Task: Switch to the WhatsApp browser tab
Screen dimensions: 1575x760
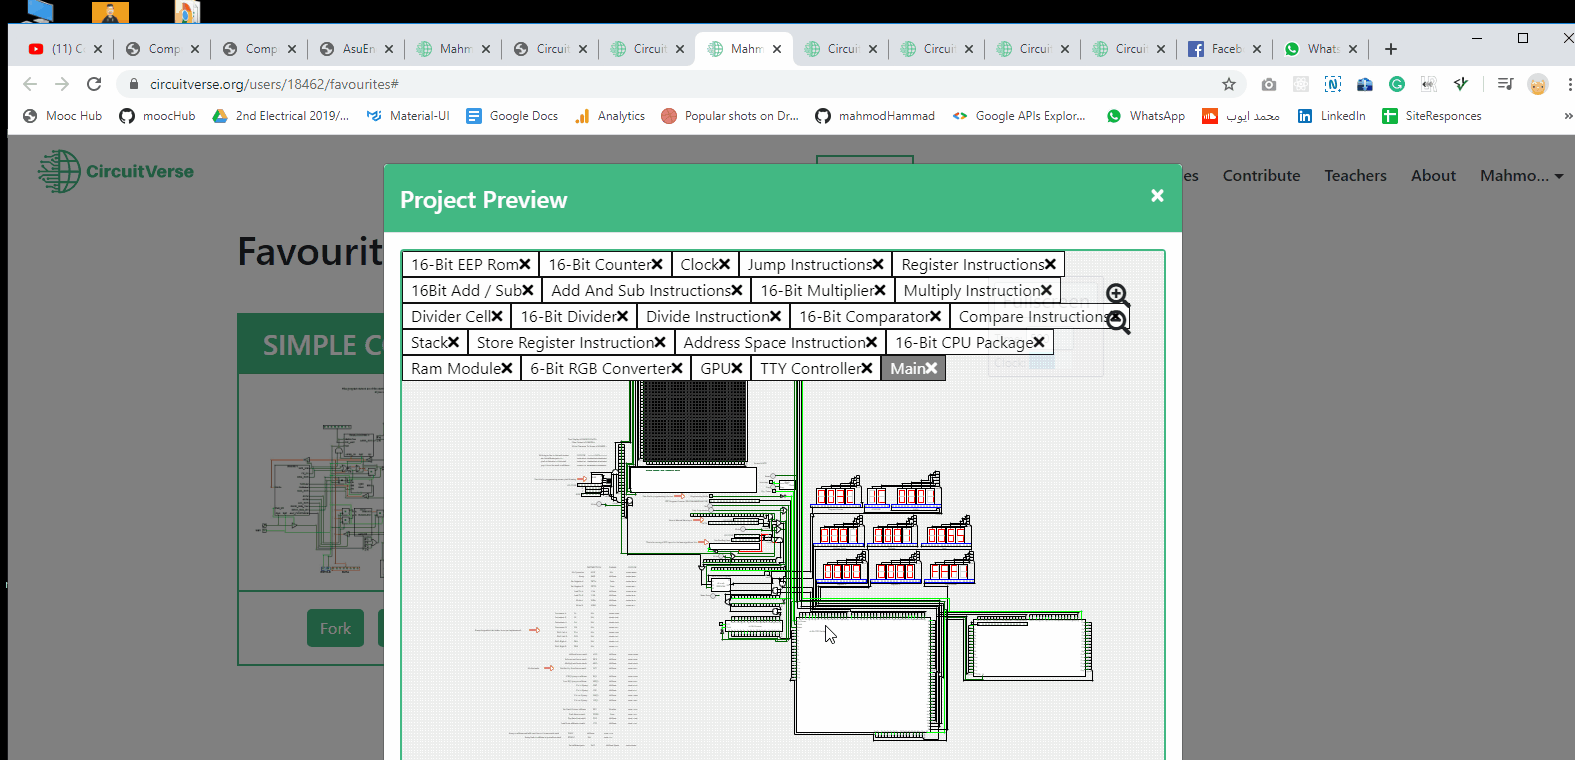Action: [x=1322, y=48]
